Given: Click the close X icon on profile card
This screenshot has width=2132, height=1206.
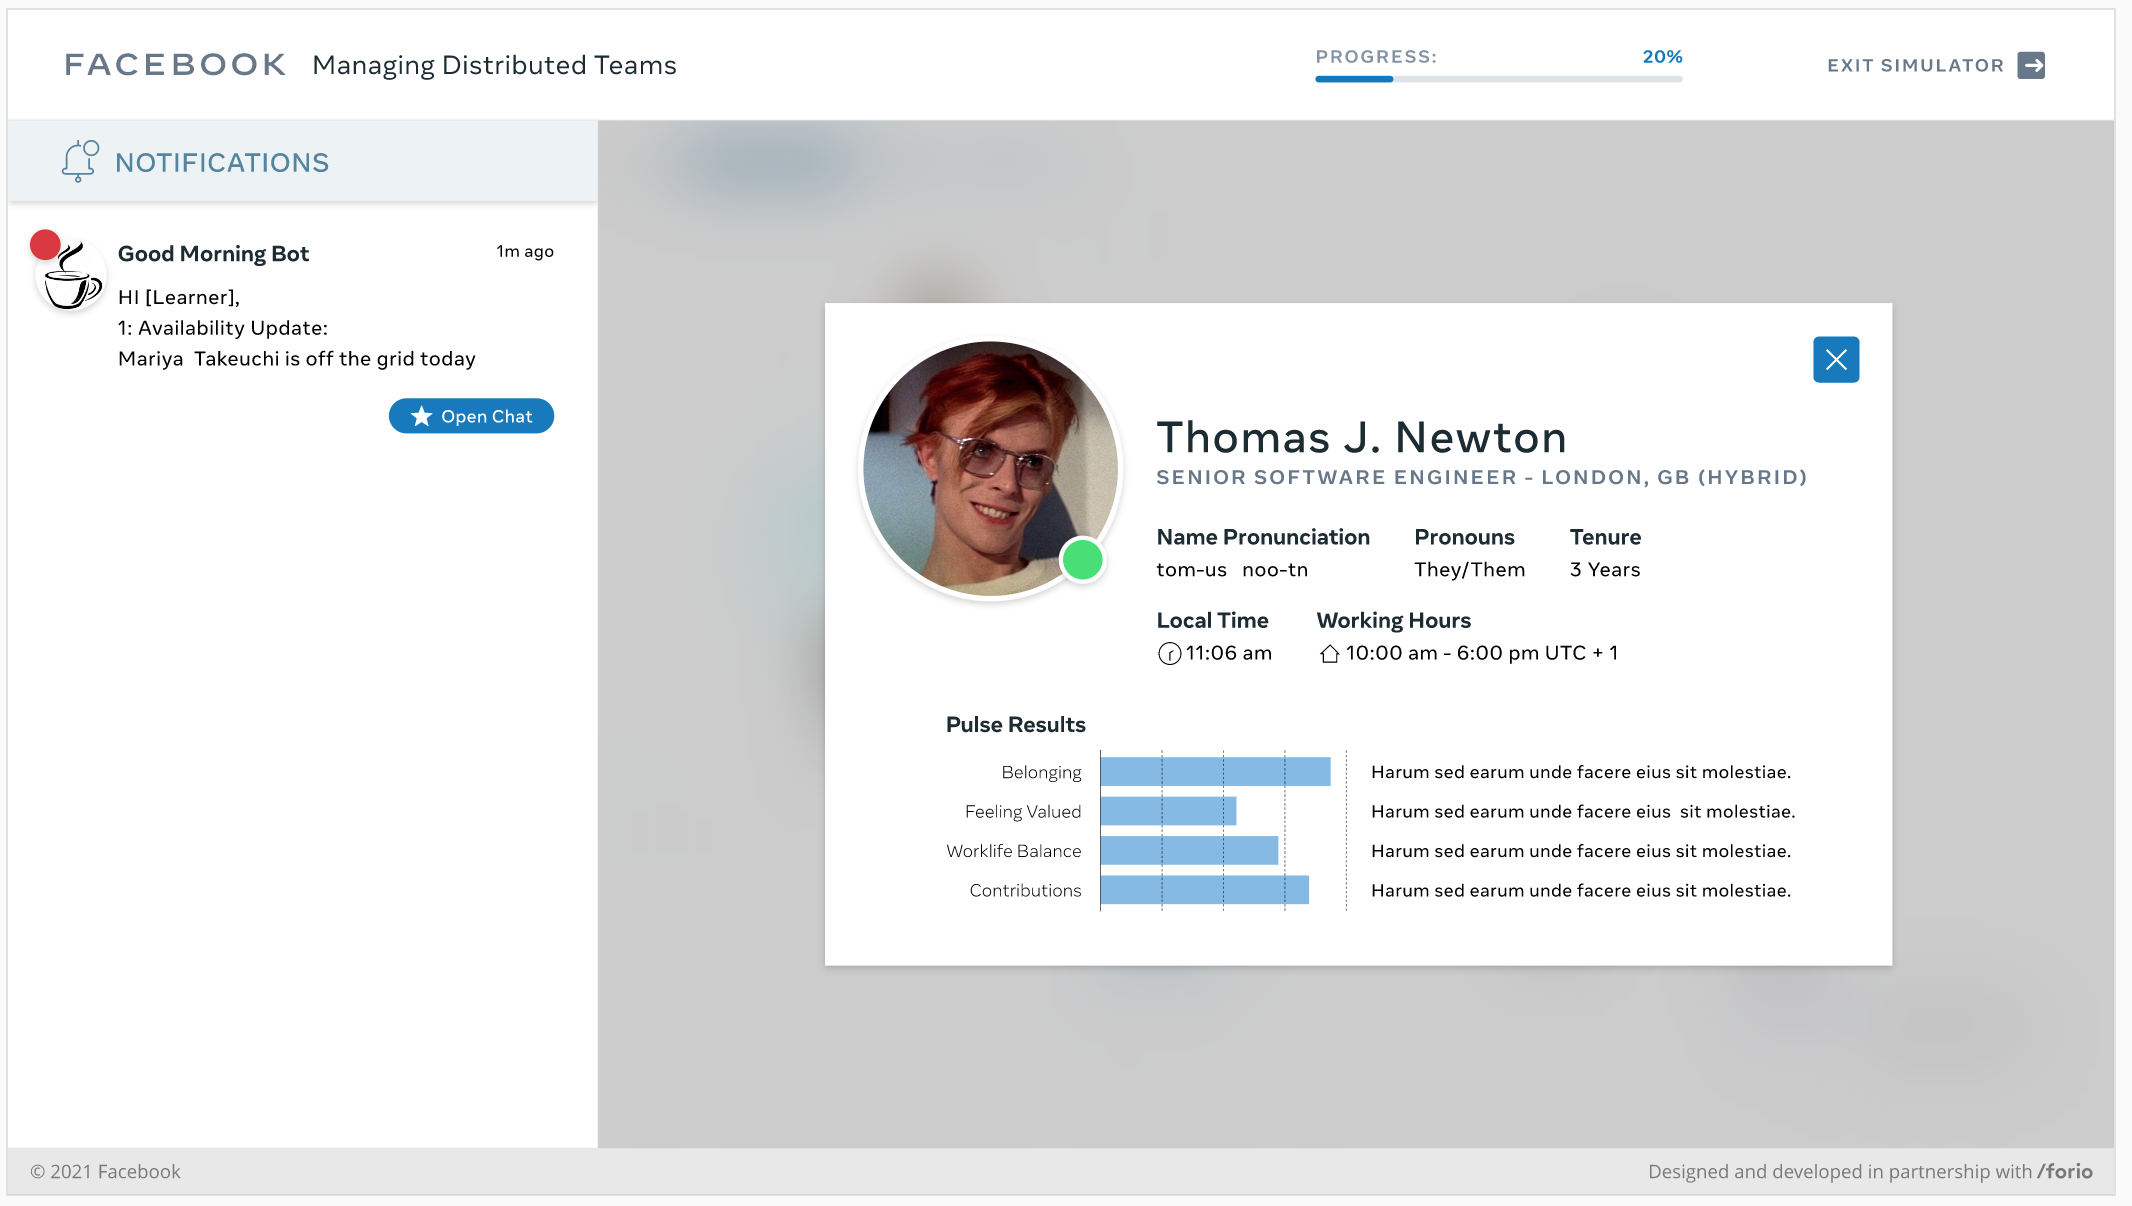Looking at the screenshot, I should click(1836, 360).
